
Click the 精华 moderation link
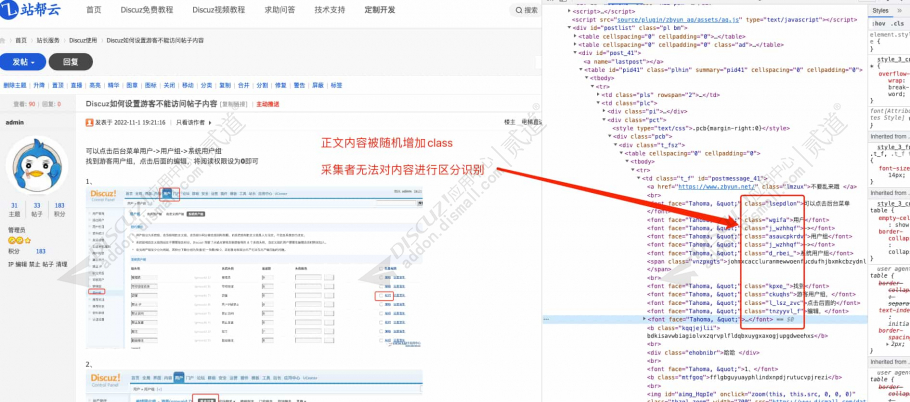click(x=113, y=85)
